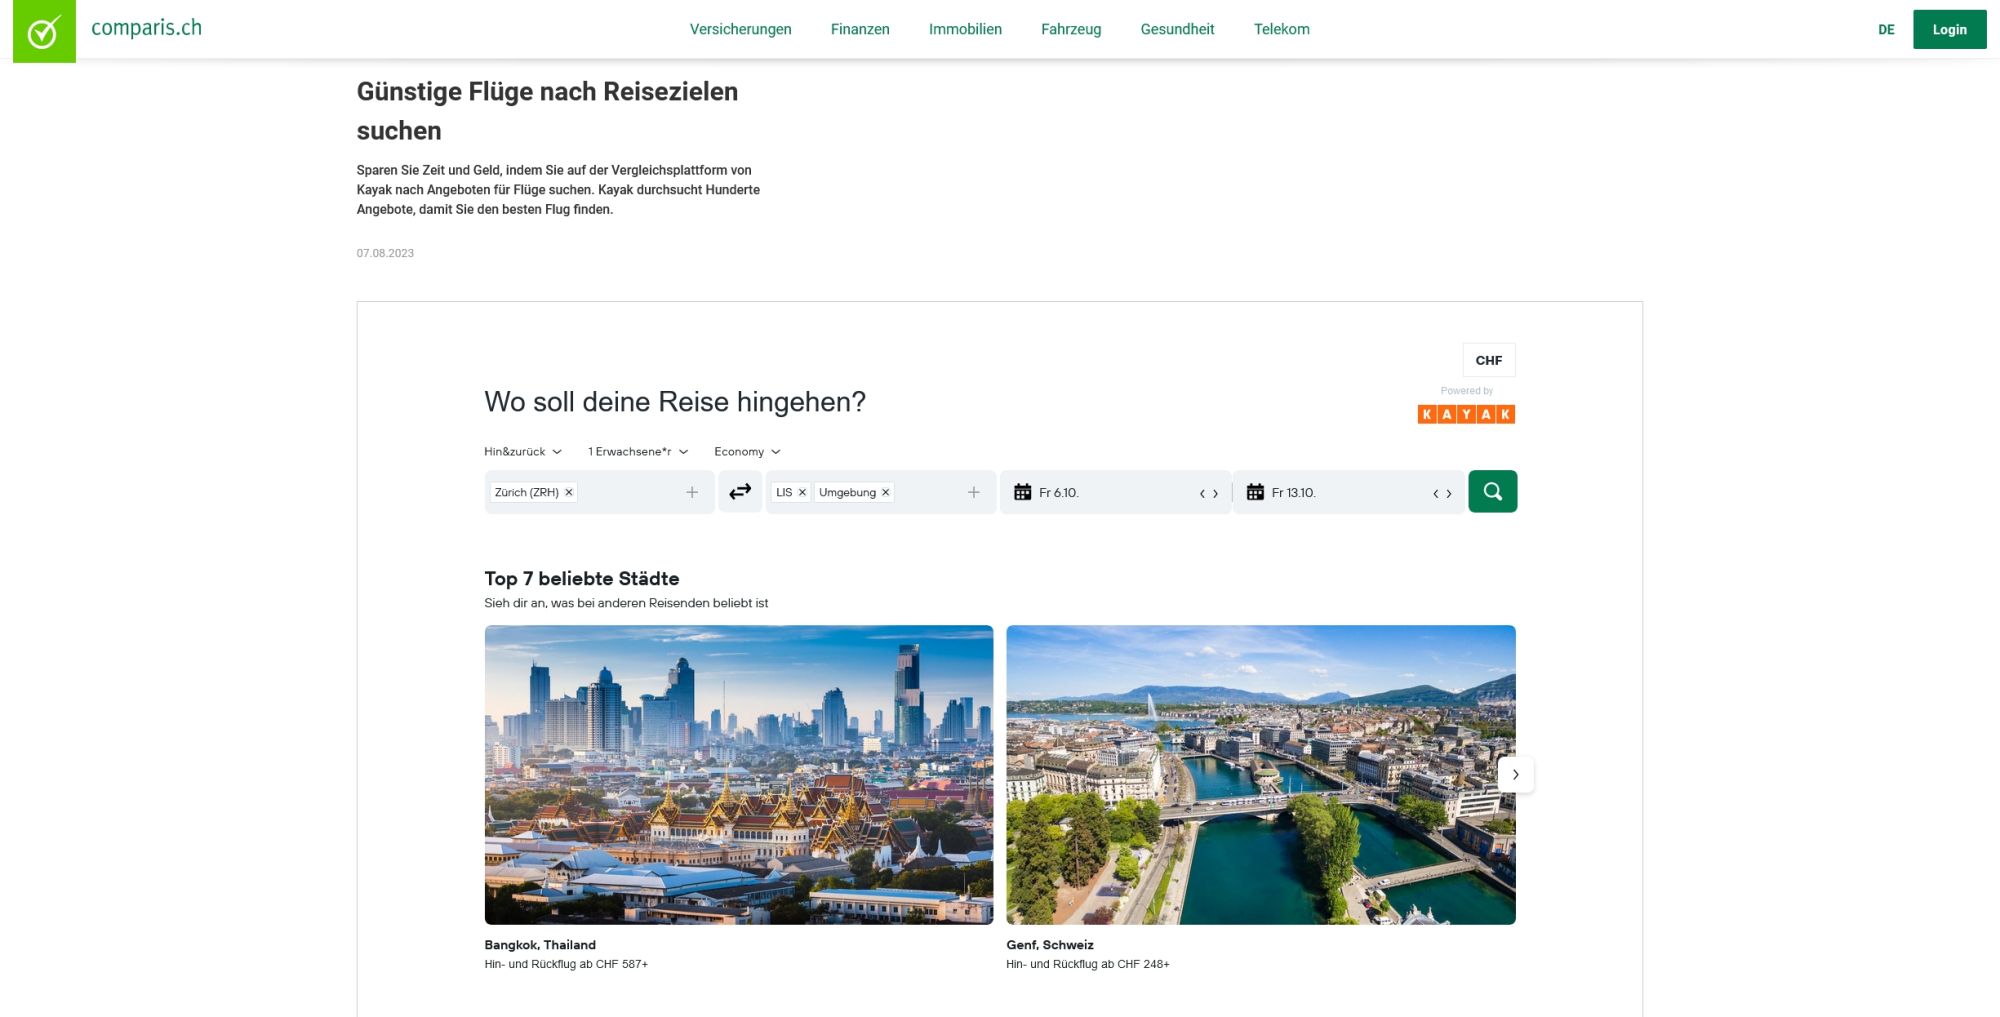Click the comparis.ch wordmark text
Image resolution: width=2000 pixels, height=1017 pixels.
(146, 28)
